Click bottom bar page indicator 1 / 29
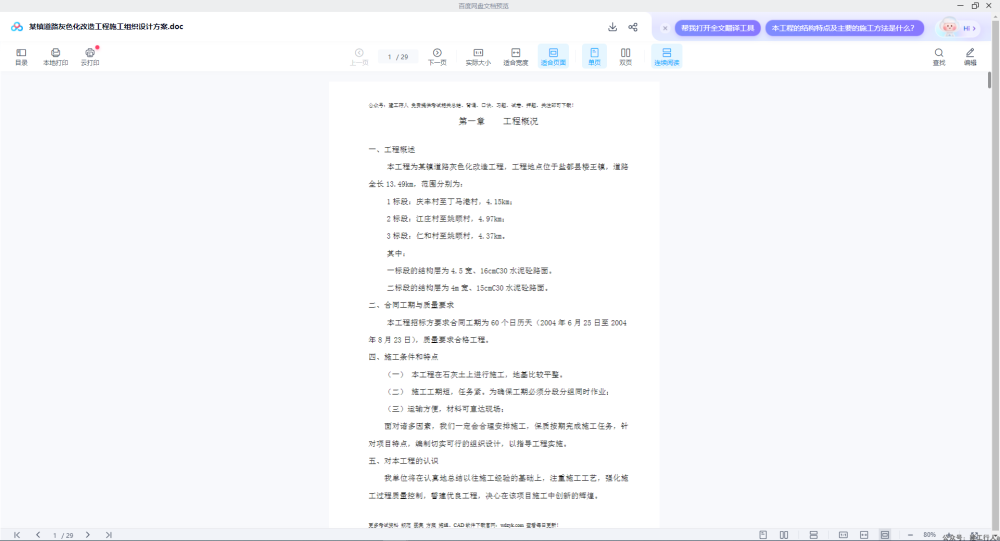 [x=62, y=535]
